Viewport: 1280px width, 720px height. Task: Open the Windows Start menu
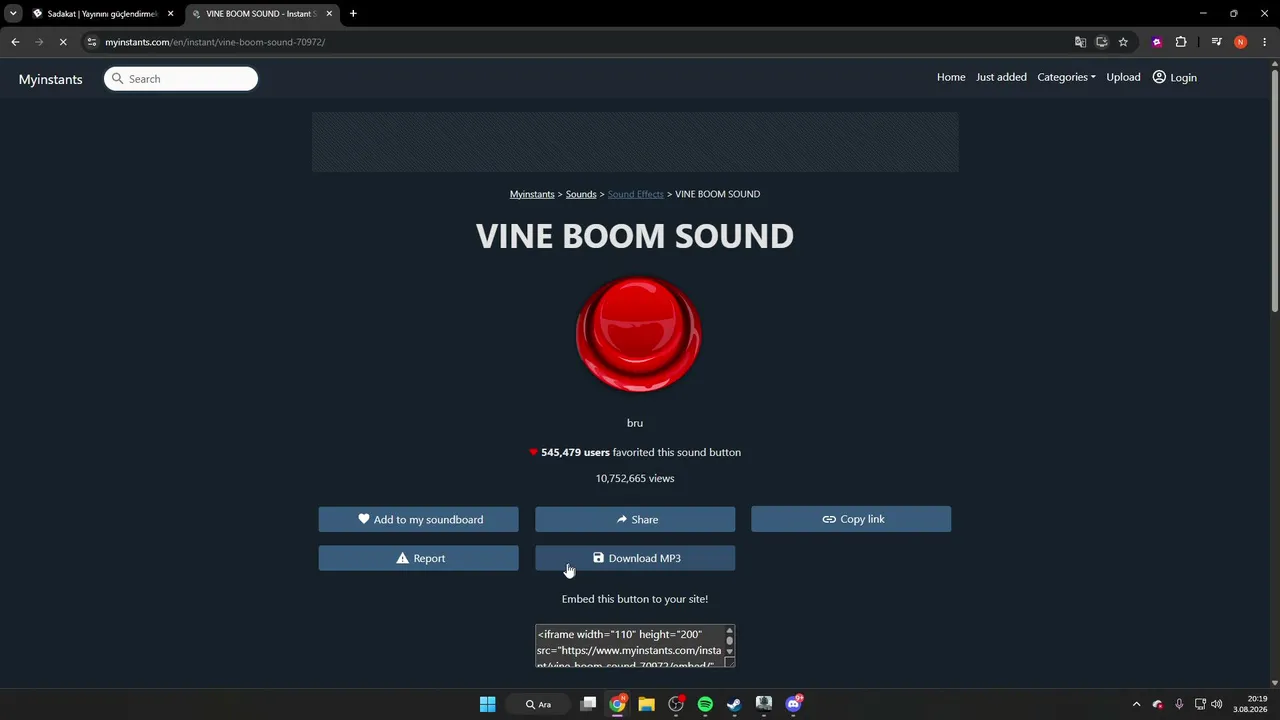coord(487,704)
